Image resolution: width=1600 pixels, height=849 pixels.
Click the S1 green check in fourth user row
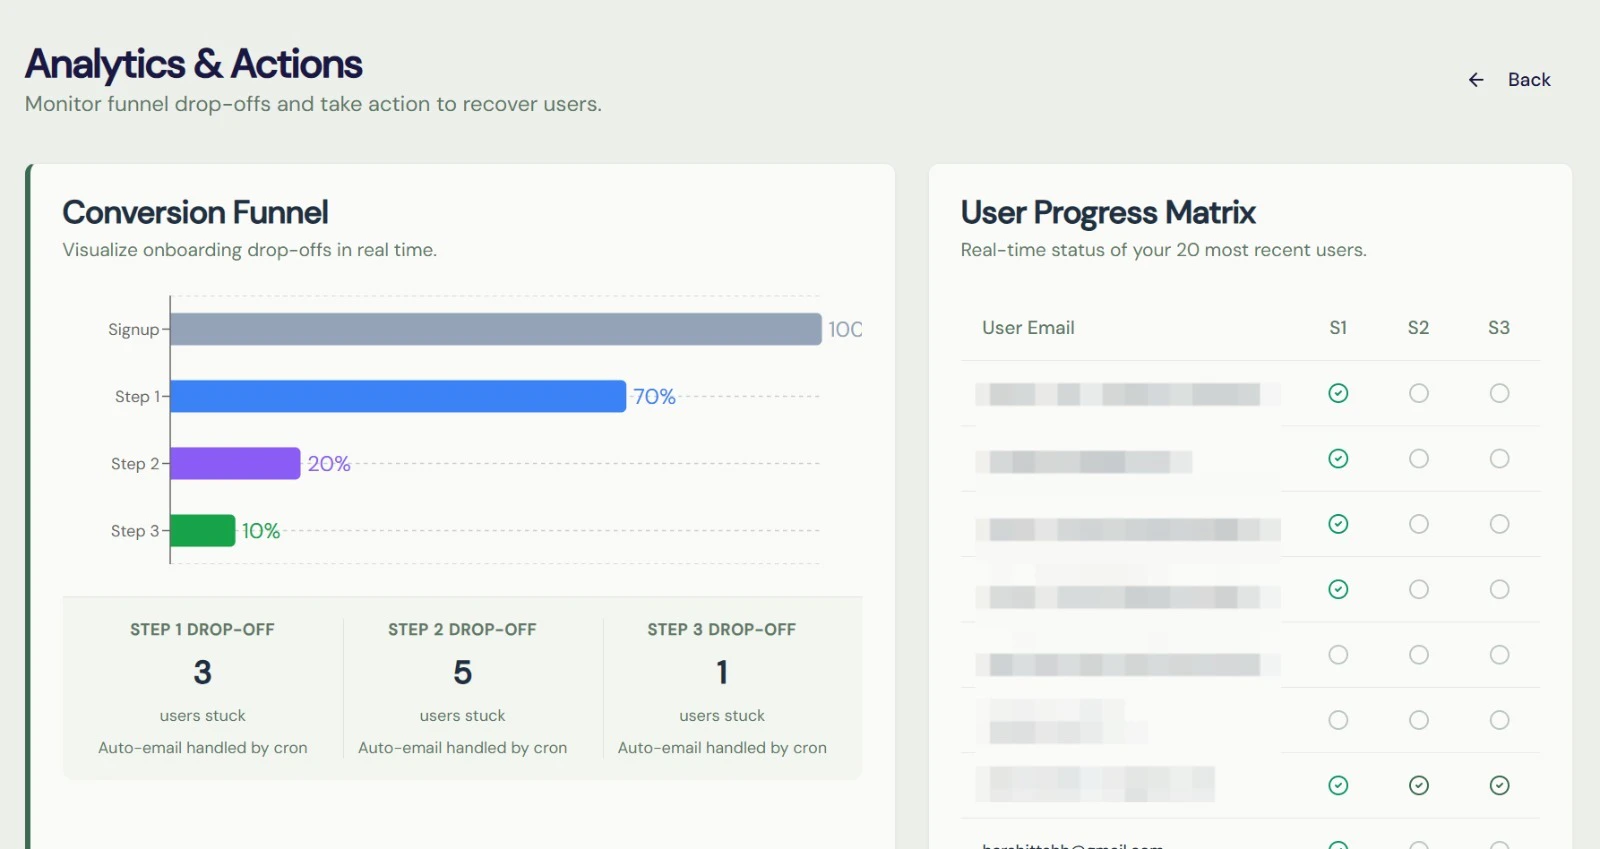tap(1338, 589)
